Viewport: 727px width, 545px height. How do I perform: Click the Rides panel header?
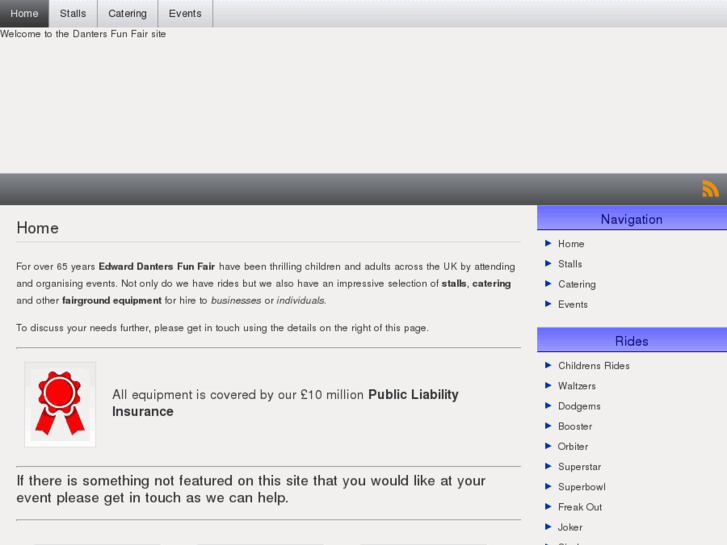tap(631, 341)
